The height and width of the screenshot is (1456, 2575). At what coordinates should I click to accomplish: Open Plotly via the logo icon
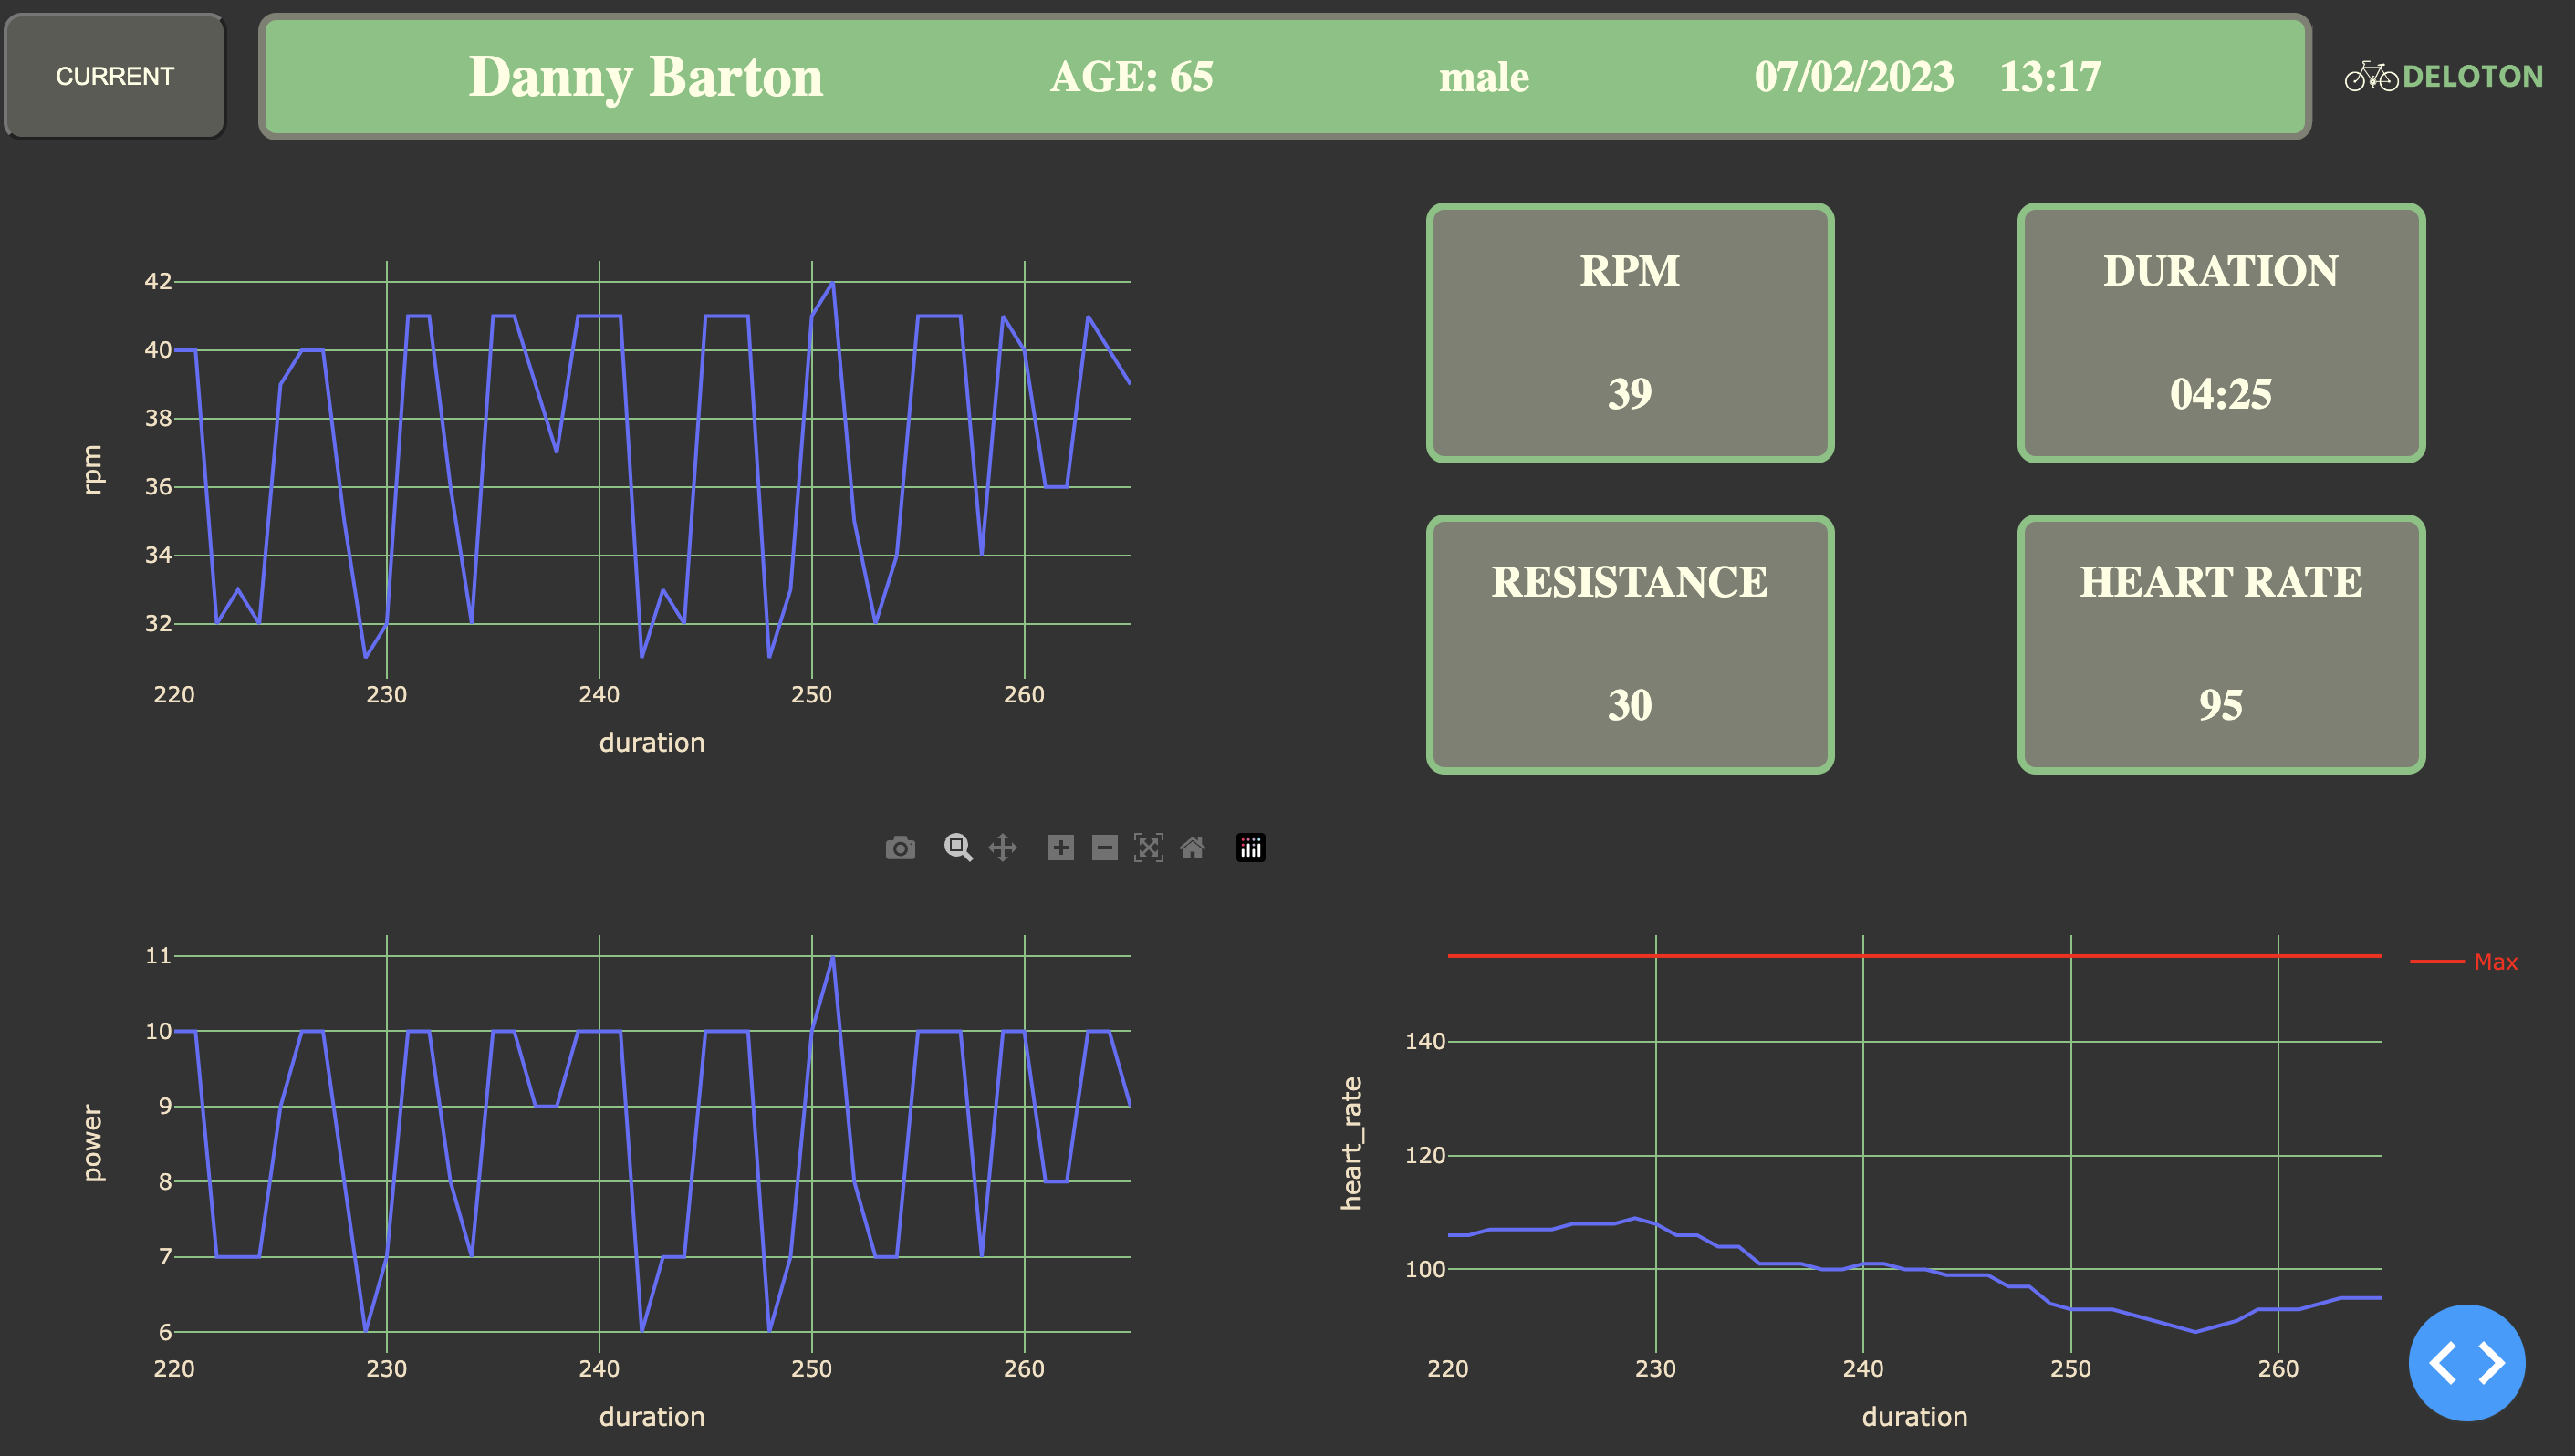[x=1250, y=847]
